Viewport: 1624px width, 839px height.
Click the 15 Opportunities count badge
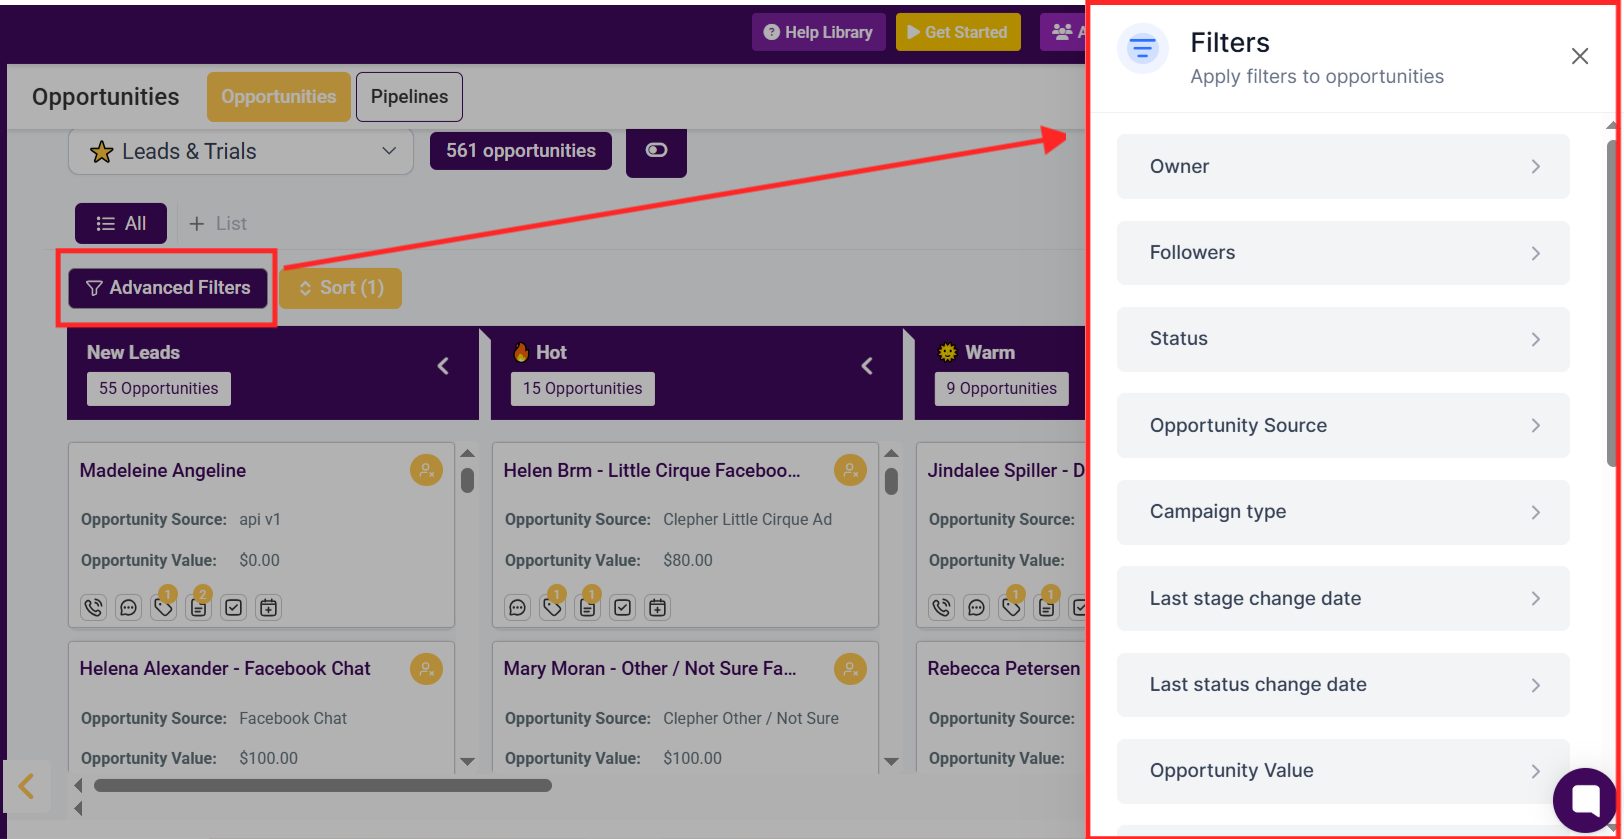(x=583, y=389)
